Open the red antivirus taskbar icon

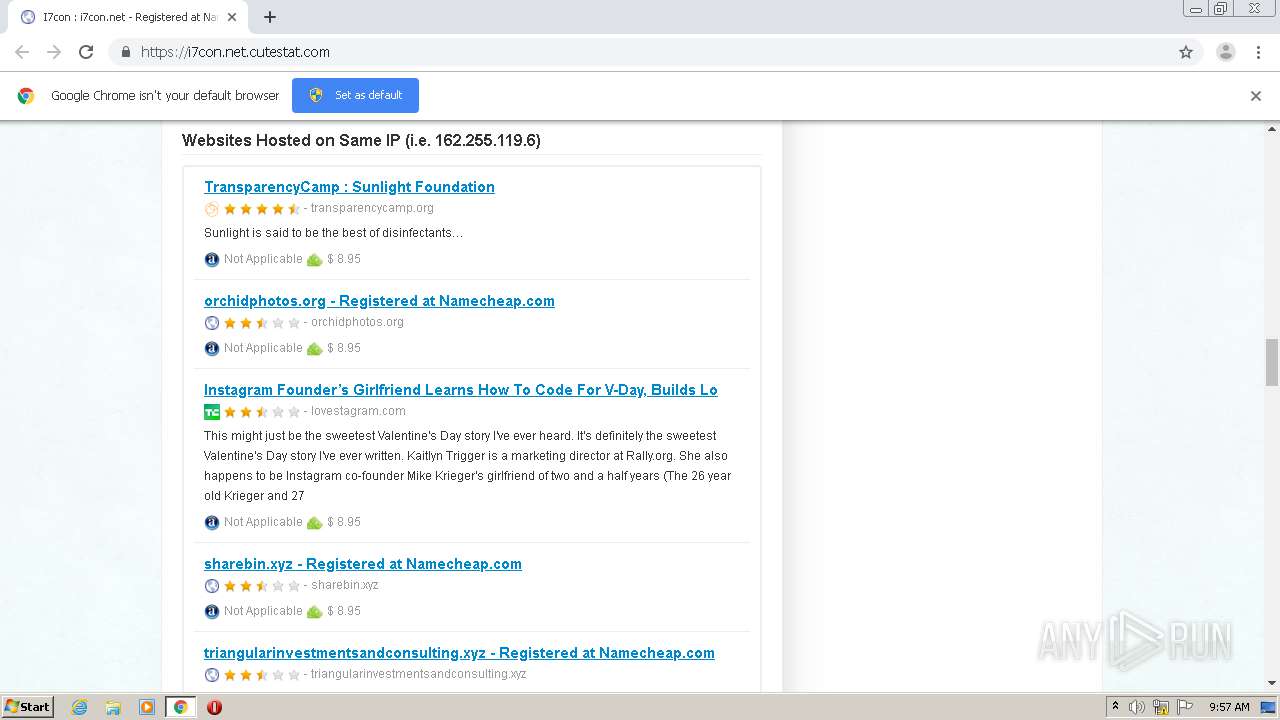click(x=214, y=707)
